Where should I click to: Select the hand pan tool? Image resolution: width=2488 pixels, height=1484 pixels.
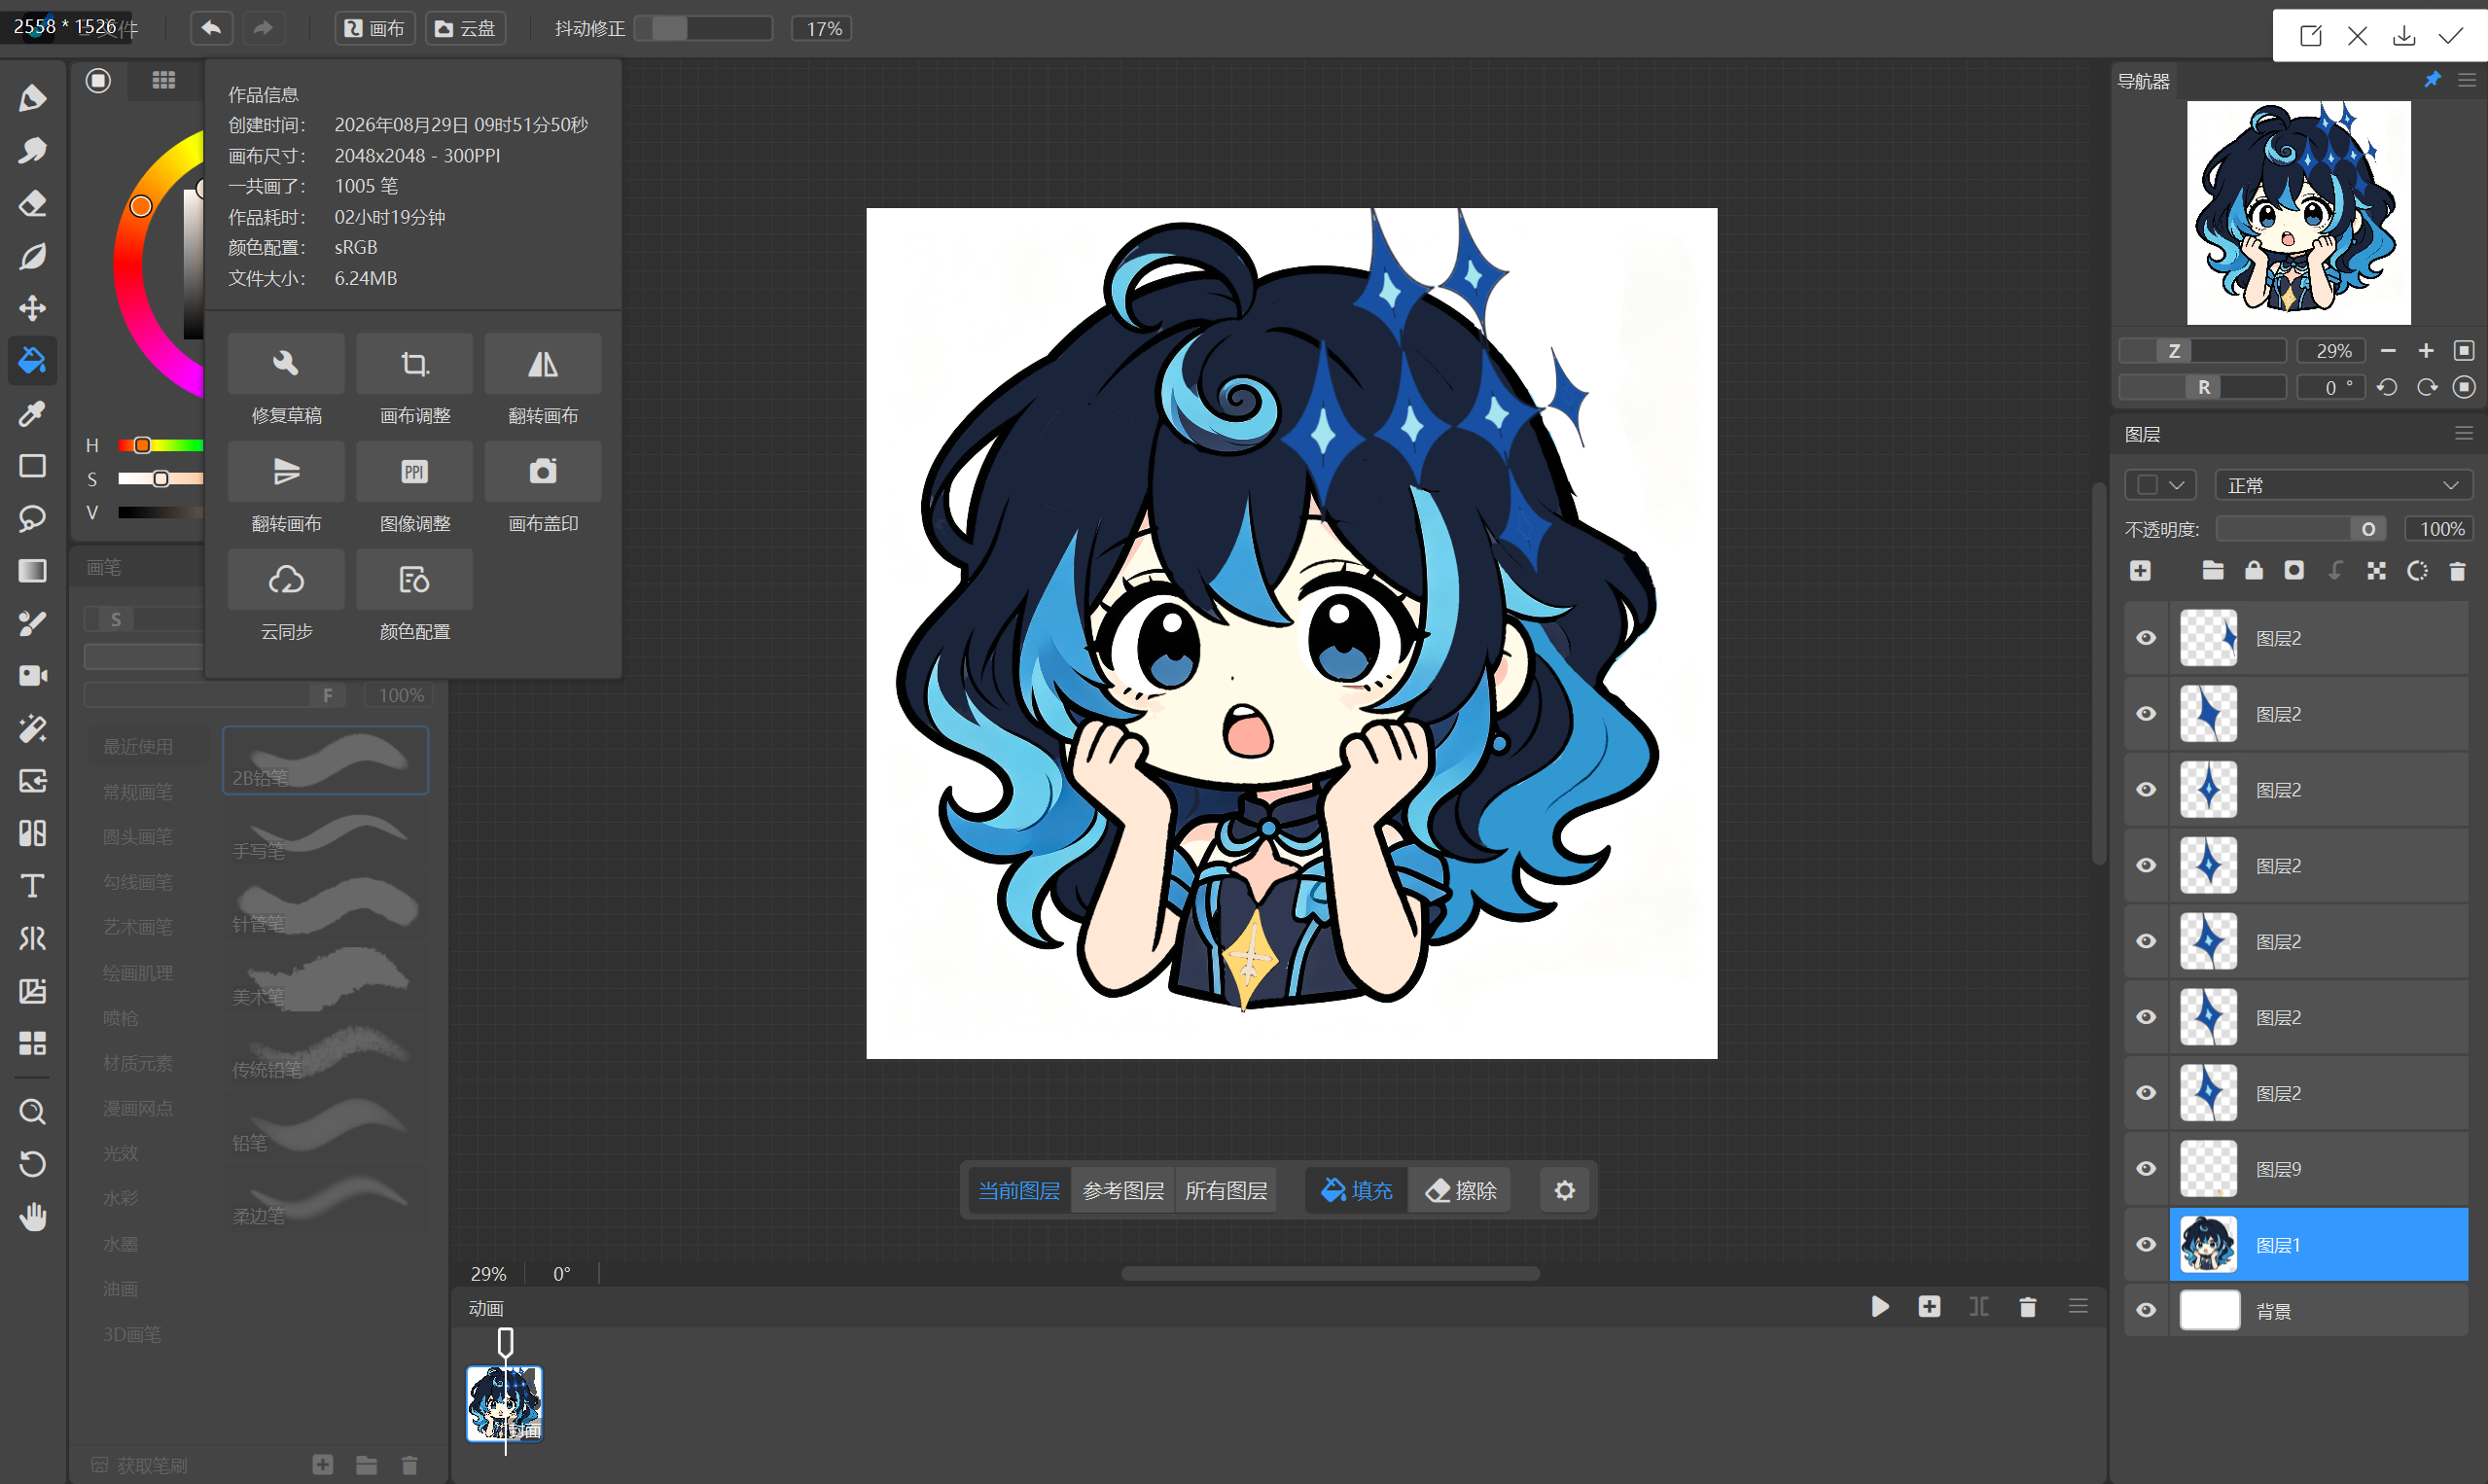(x=32, y=1217)
